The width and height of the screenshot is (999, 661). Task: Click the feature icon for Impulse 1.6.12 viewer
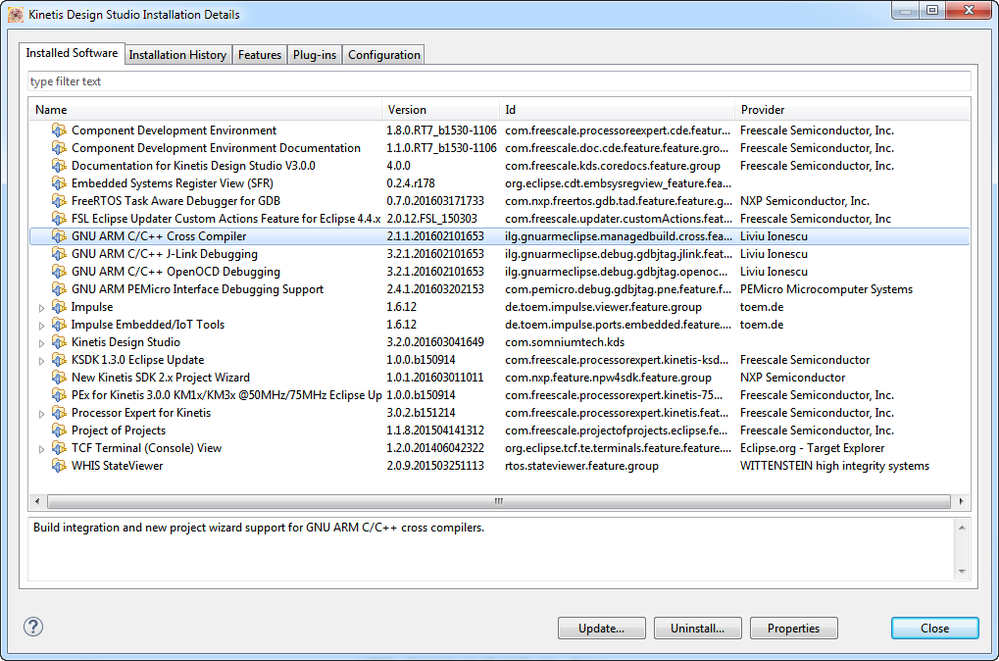(59, 307)
